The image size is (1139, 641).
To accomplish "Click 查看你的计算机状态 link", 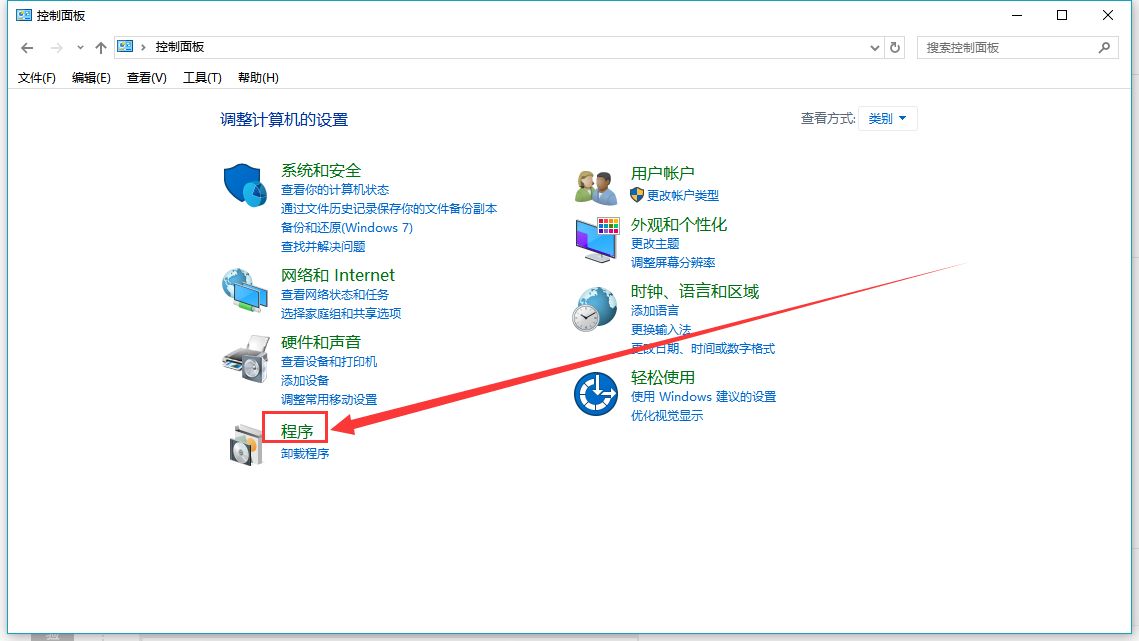I will tap(335, 190).
